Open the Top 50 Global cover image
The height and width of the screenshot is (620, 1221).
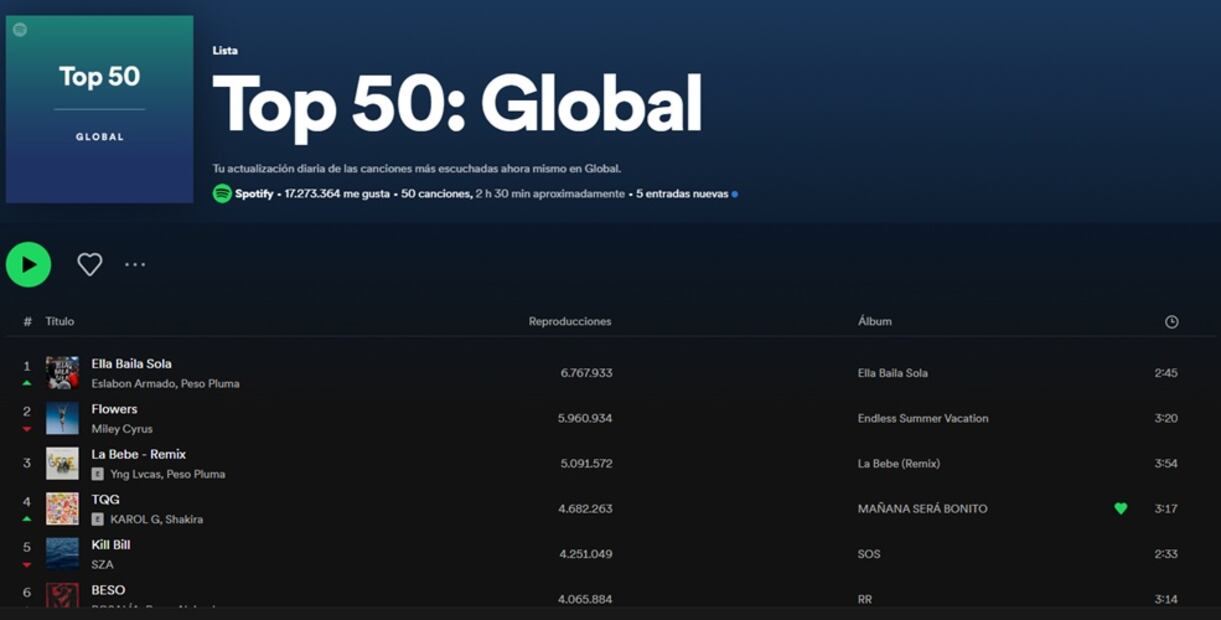click(100, 109)
